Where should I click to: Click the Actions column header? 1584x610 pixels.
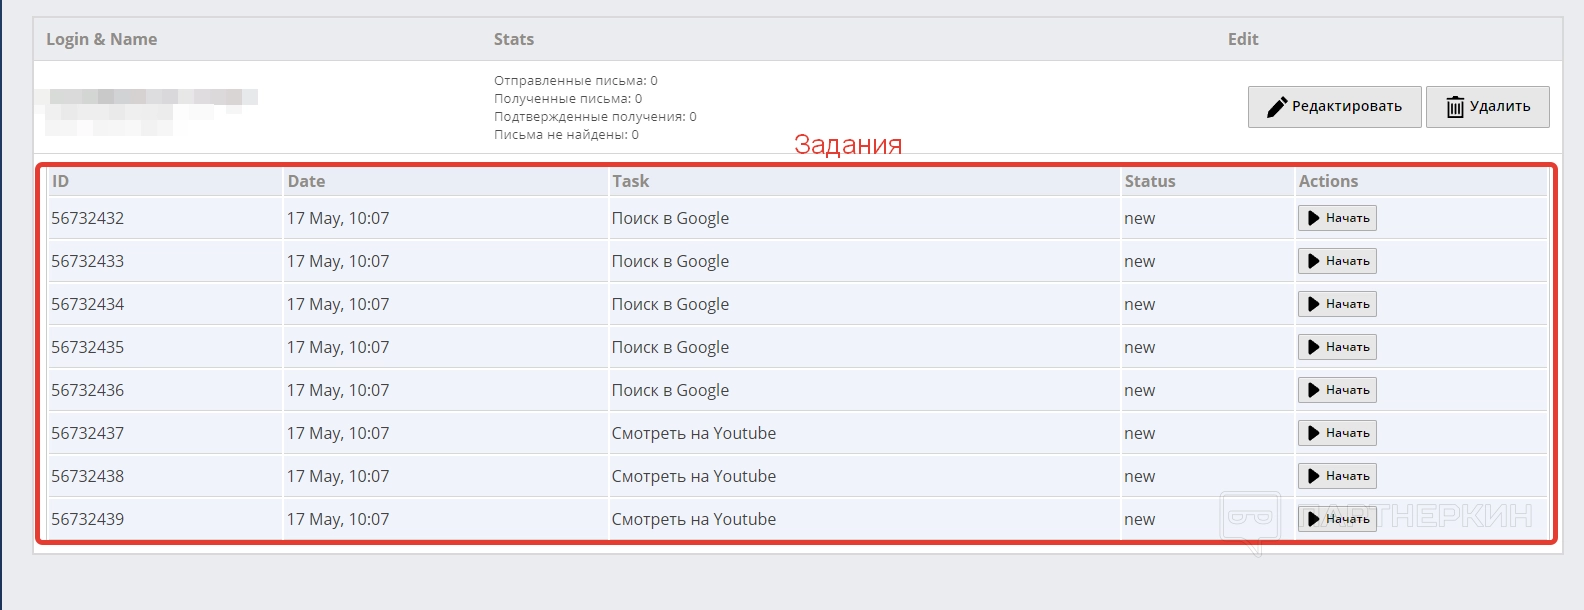pyautogui.click(x=1328, y=181)
